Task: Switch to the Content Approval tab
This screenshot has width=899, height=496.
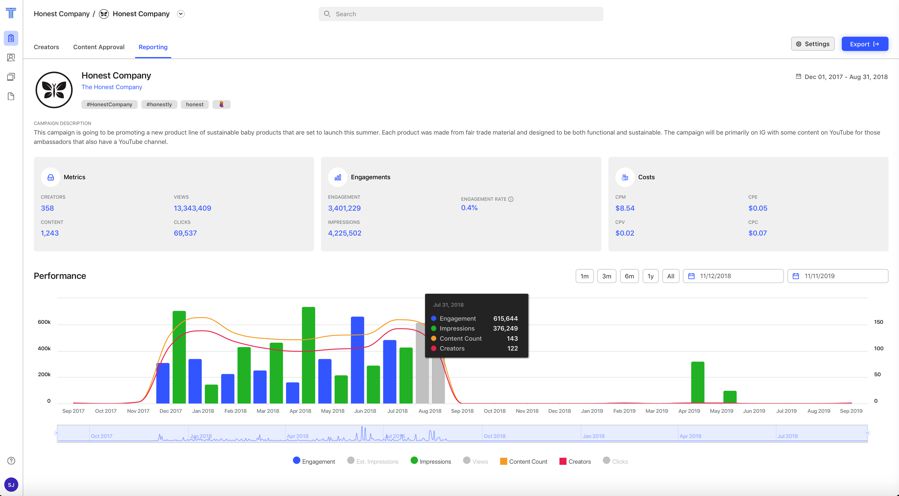Action: (x=99, y=47)
